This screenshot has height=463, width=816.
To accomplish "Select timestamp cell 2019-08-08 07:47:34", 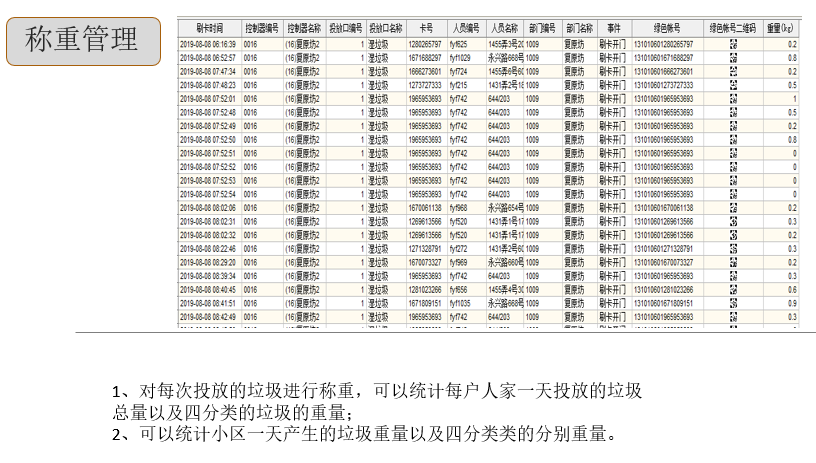I will coord(208,71).
